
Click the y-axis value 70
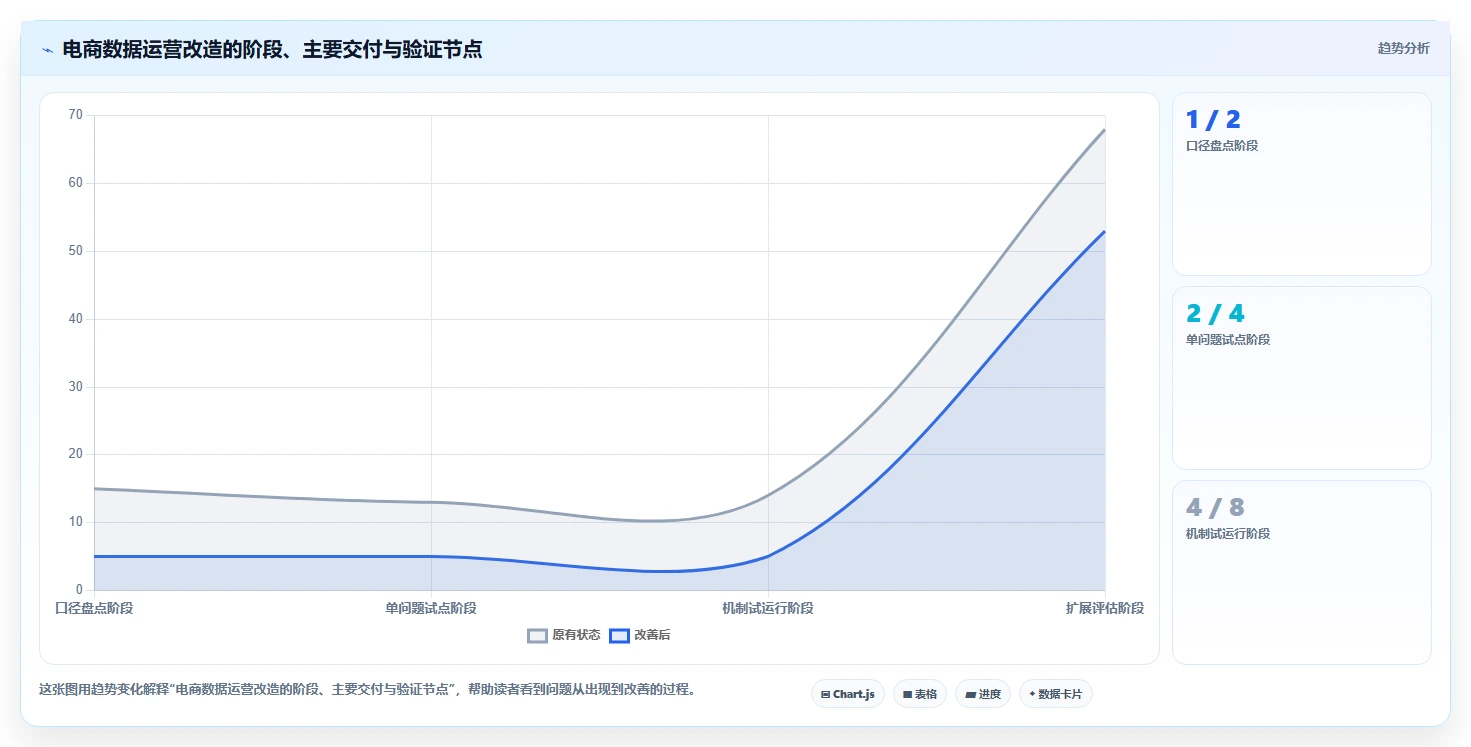coord(76,115)
